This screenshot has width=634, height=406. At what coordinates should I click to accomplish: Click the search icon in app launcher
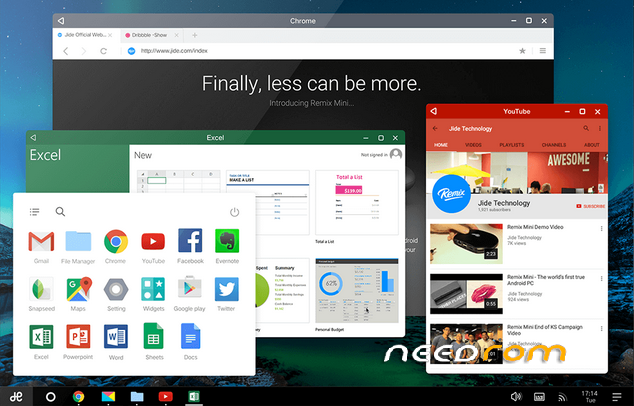[60, 212]
